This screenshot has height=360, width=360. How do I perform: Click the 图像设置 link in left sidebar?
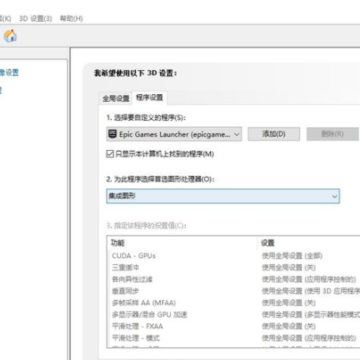click(x=9, y=72)
